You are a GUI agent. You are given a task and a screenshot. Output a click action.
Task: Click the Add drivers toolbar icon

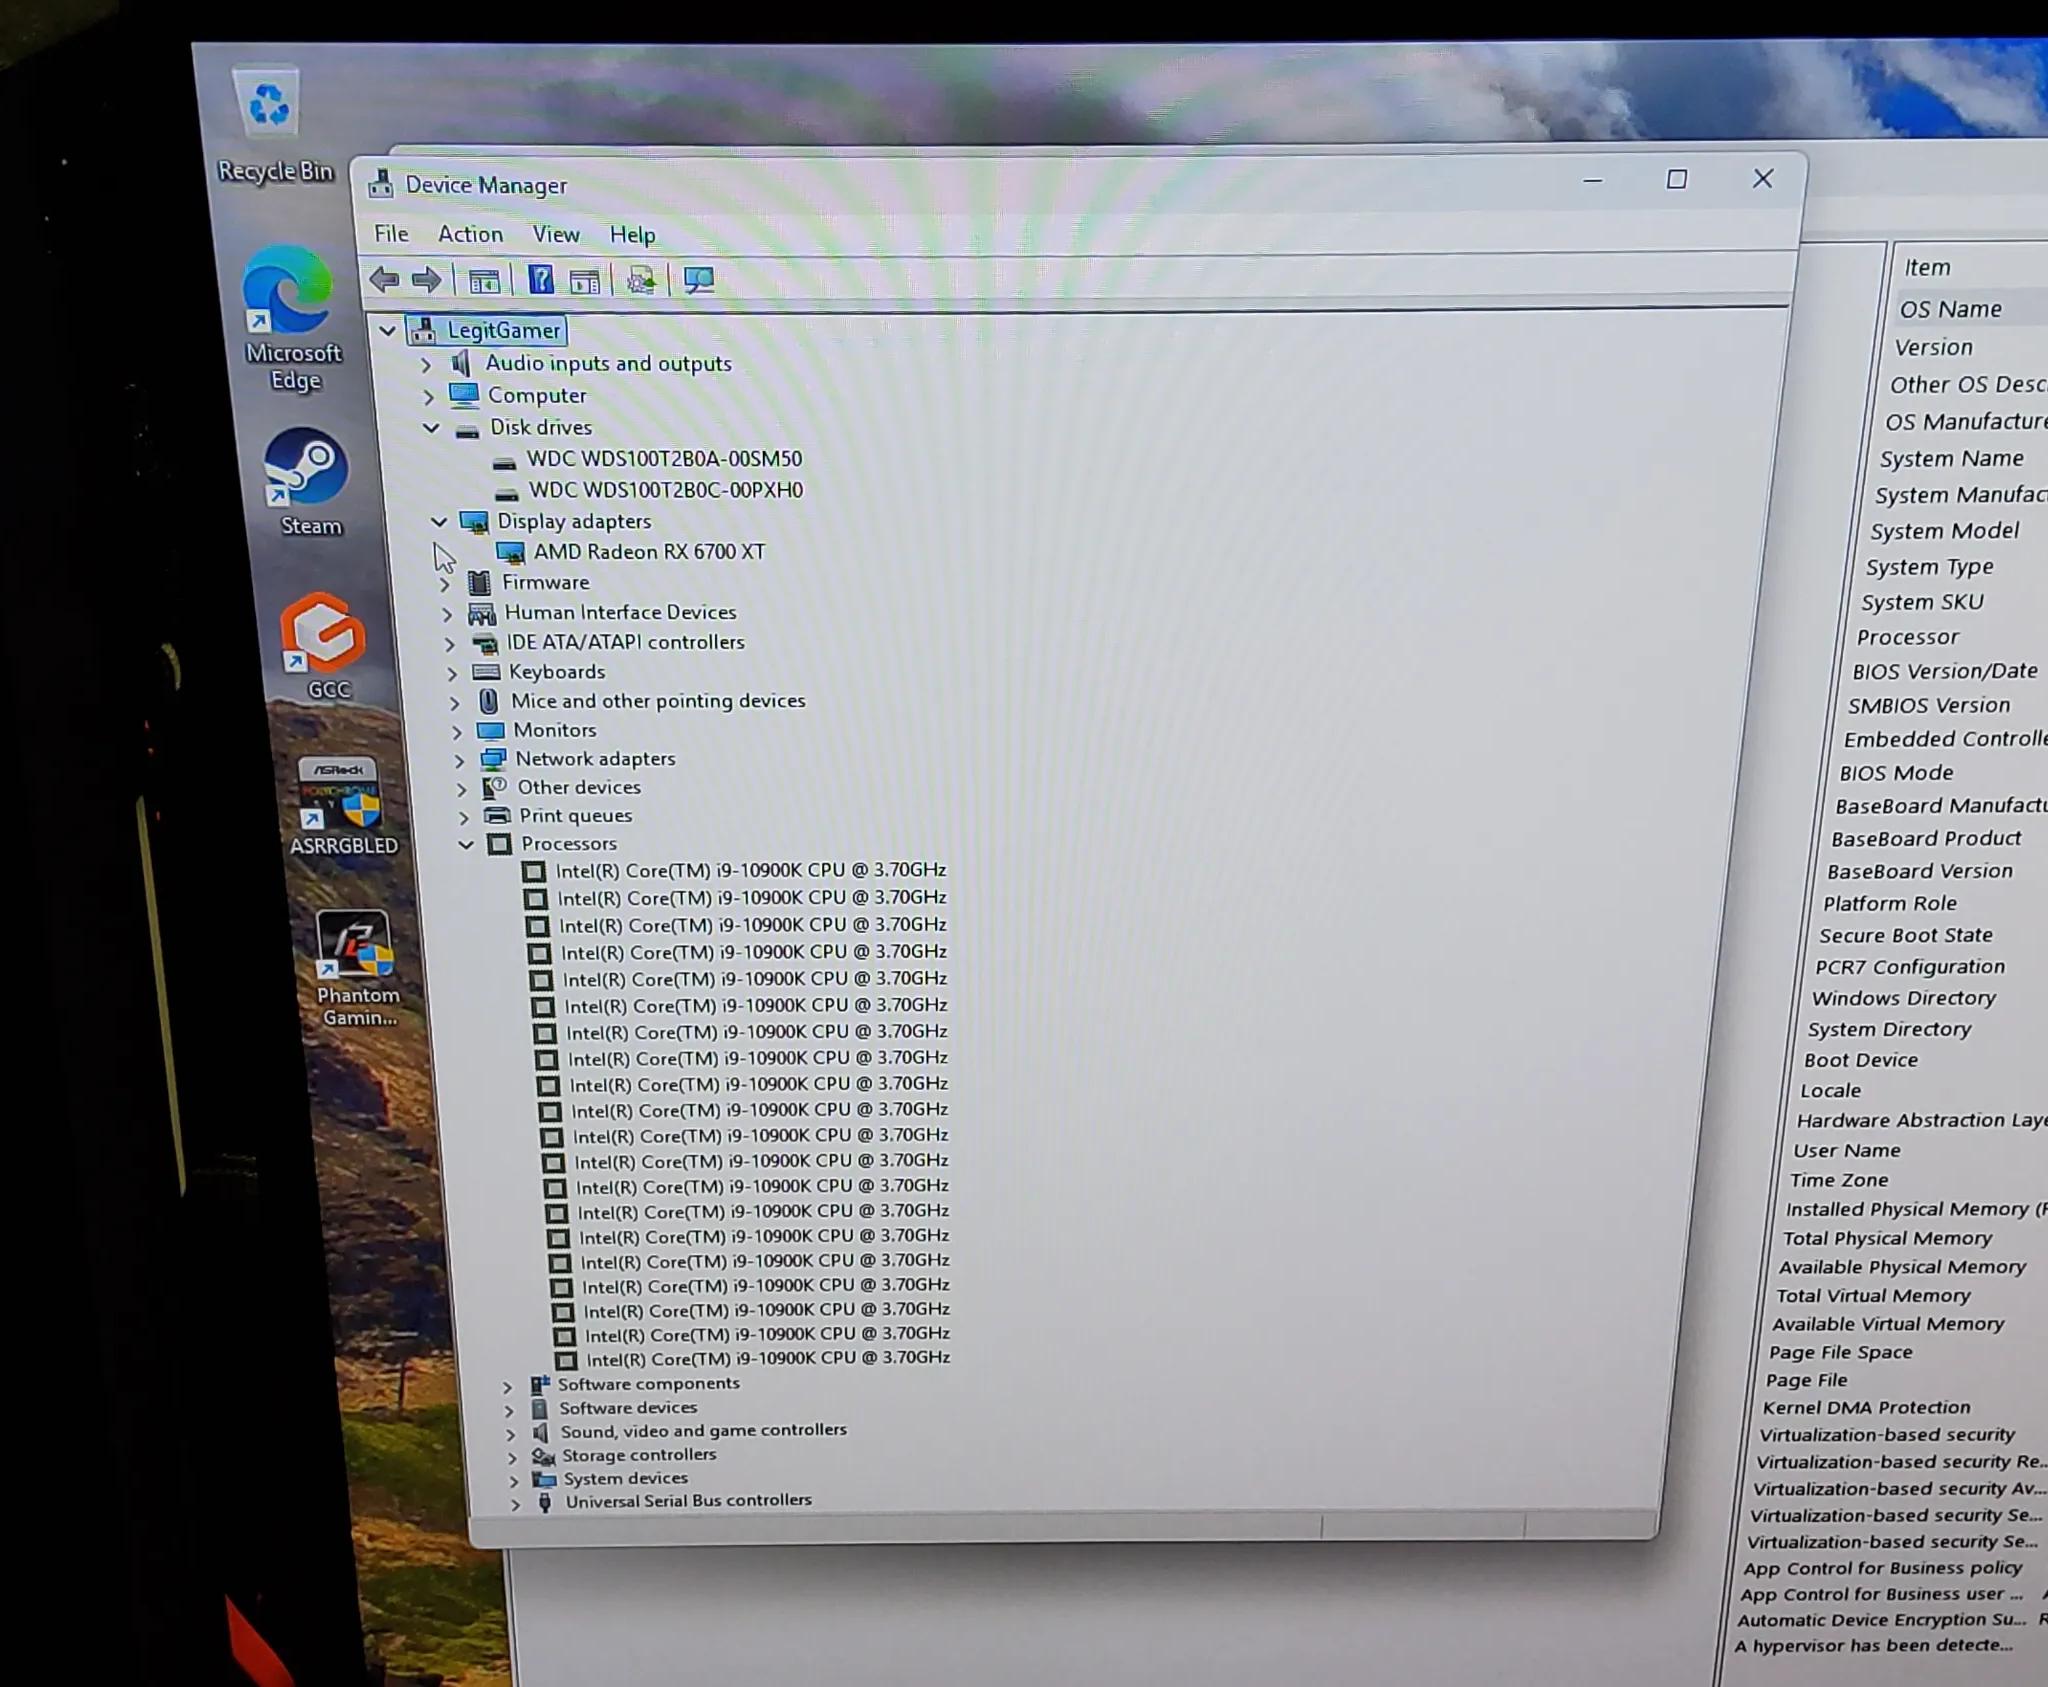click(641, 281)
